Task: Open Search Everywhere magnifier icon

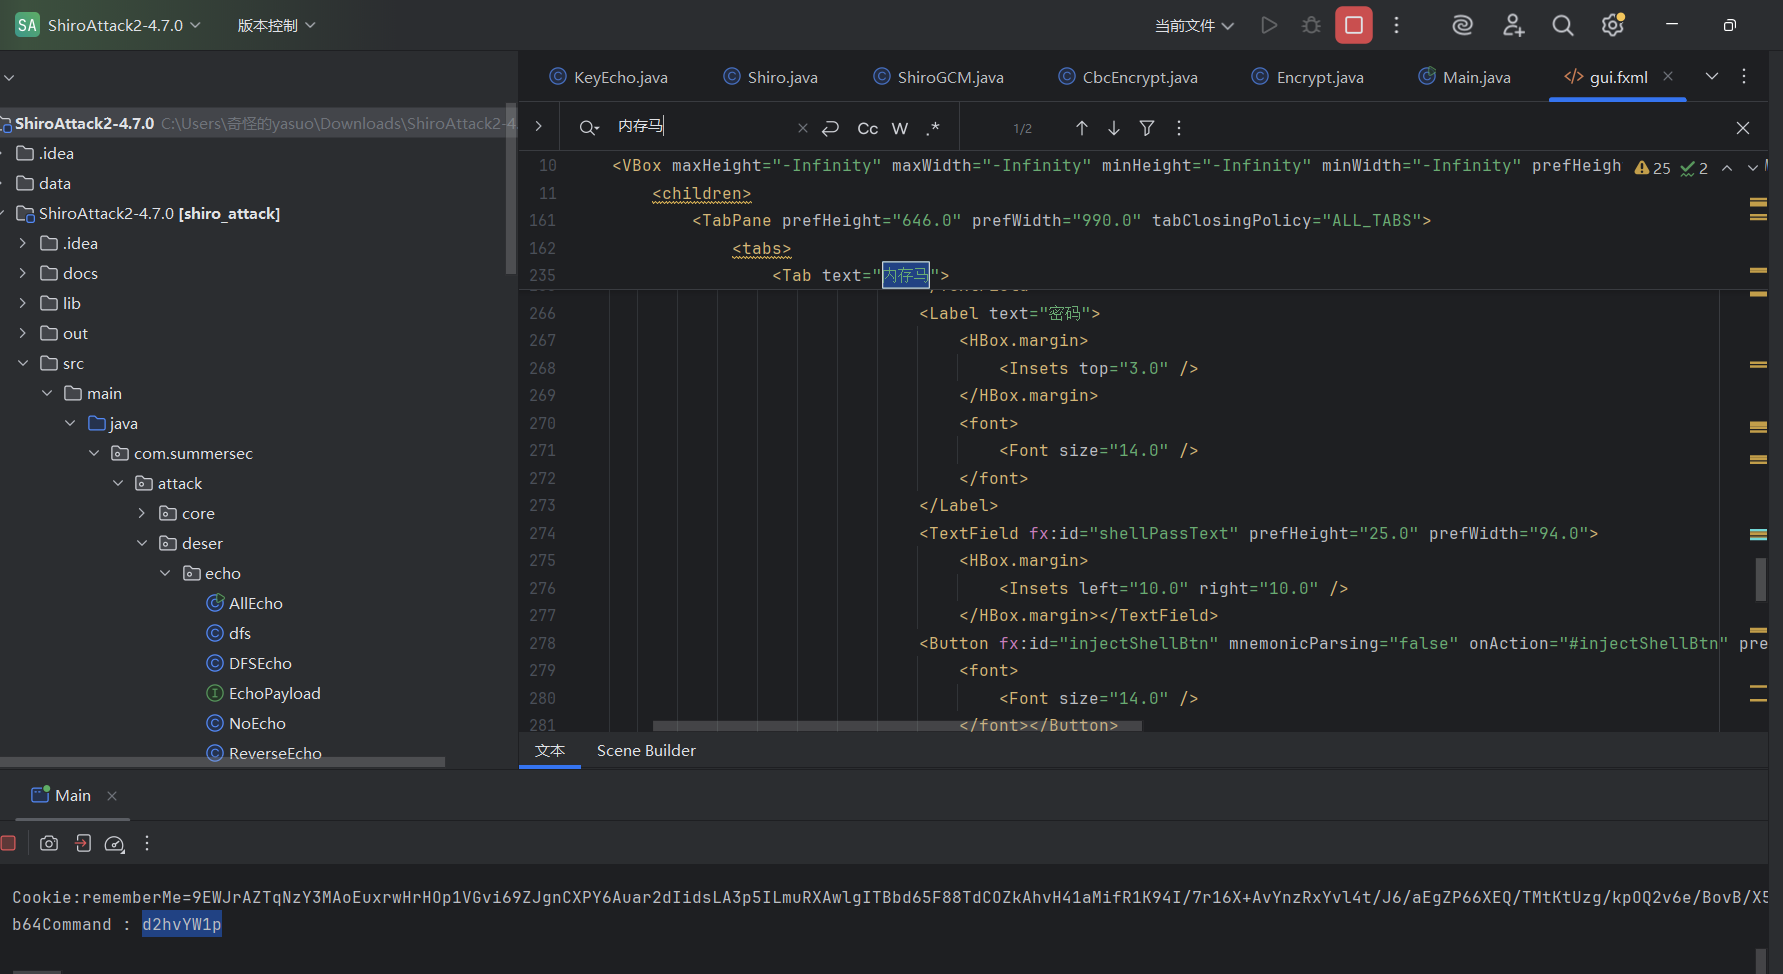Action: tap(1562, 26)
